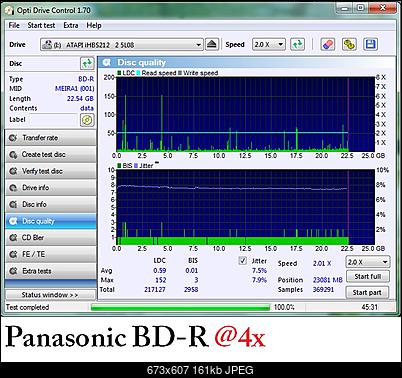Click the Test completed status text
The height and width of the screenshot is (378, 402).
pos(28,307)
